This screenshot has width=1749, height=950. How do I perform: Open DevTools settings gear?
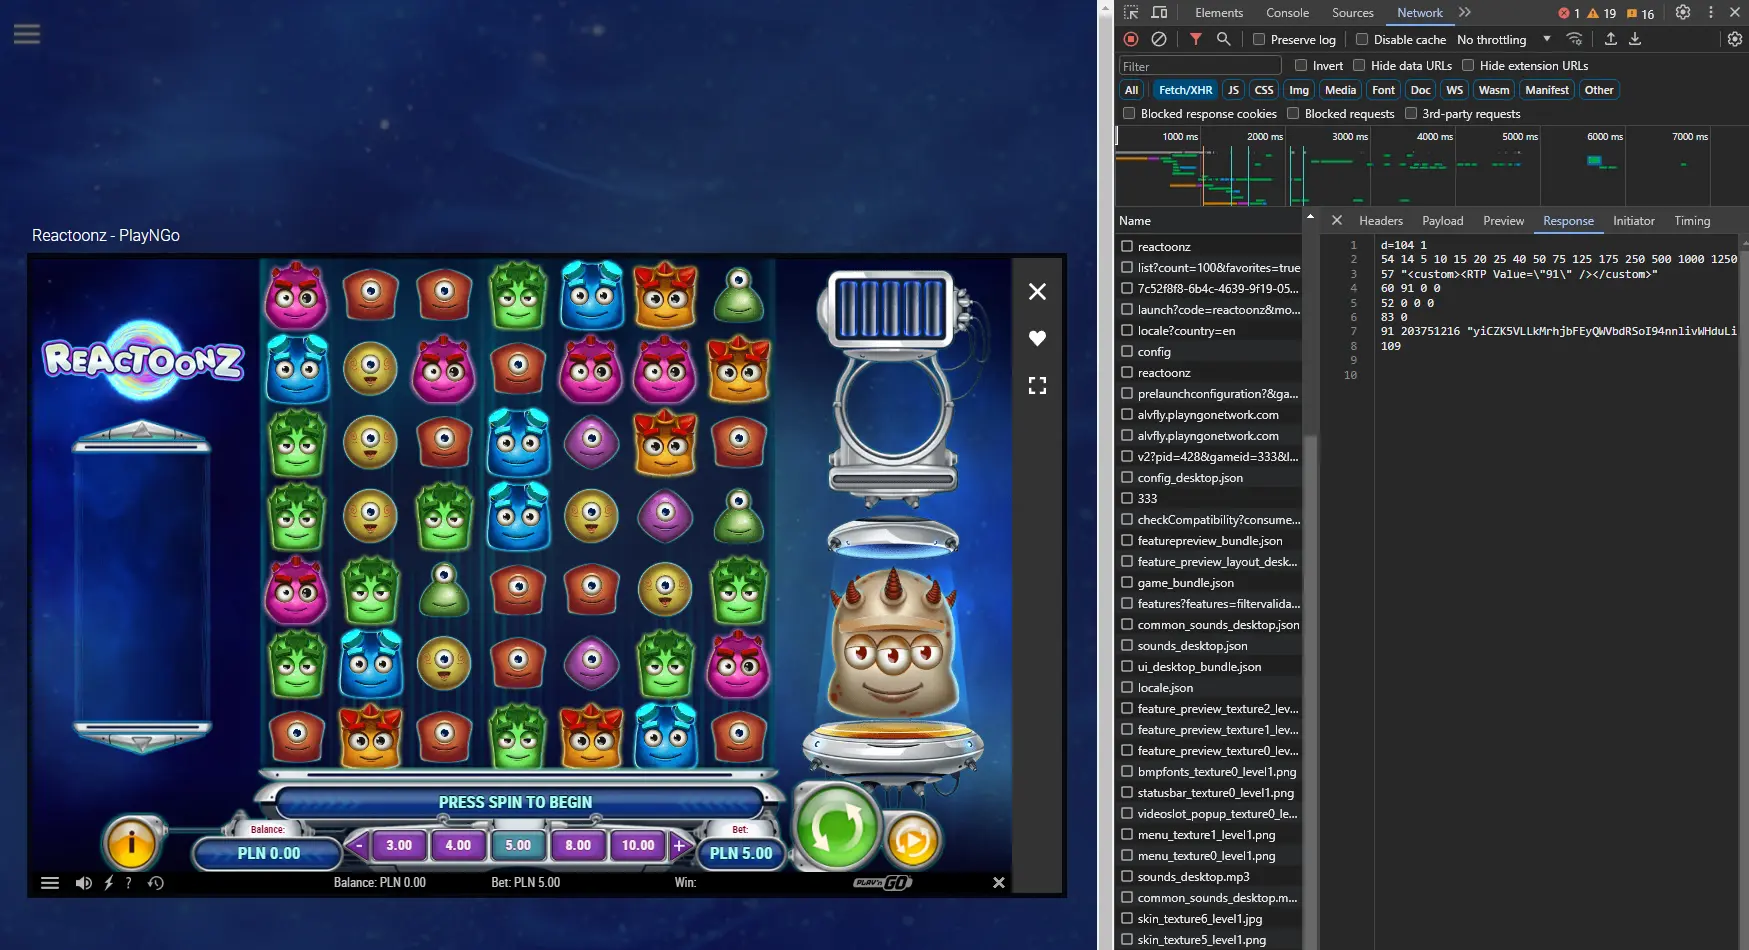1683,13
